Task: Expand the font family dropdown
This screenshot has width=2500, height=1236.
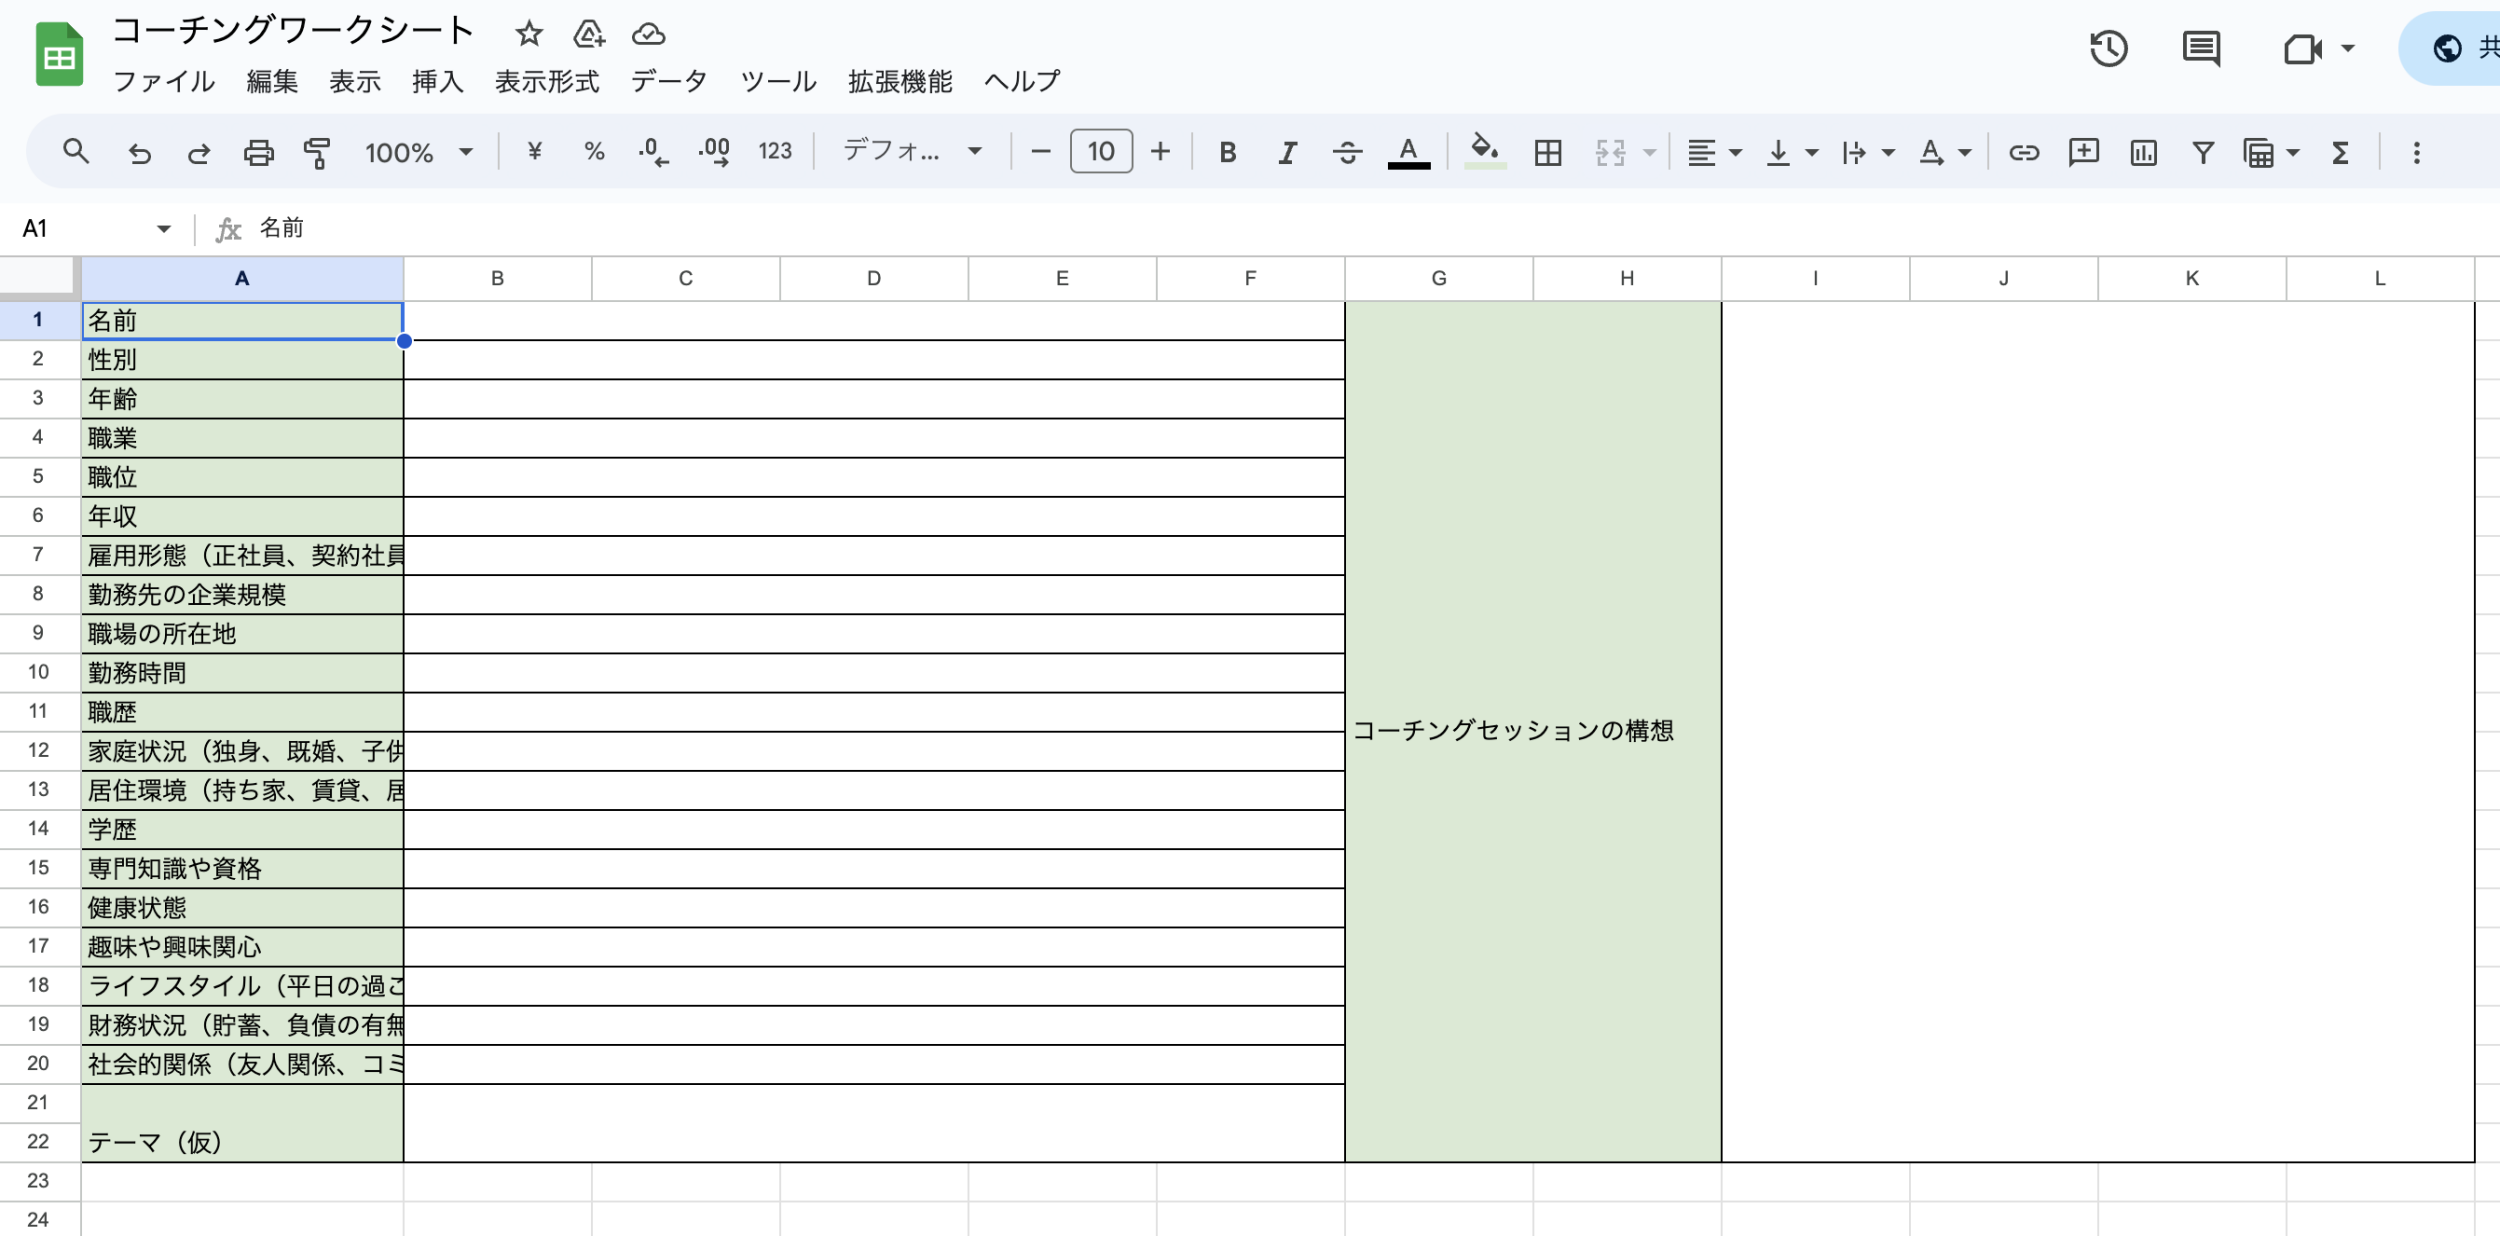Action: point(912,152)
